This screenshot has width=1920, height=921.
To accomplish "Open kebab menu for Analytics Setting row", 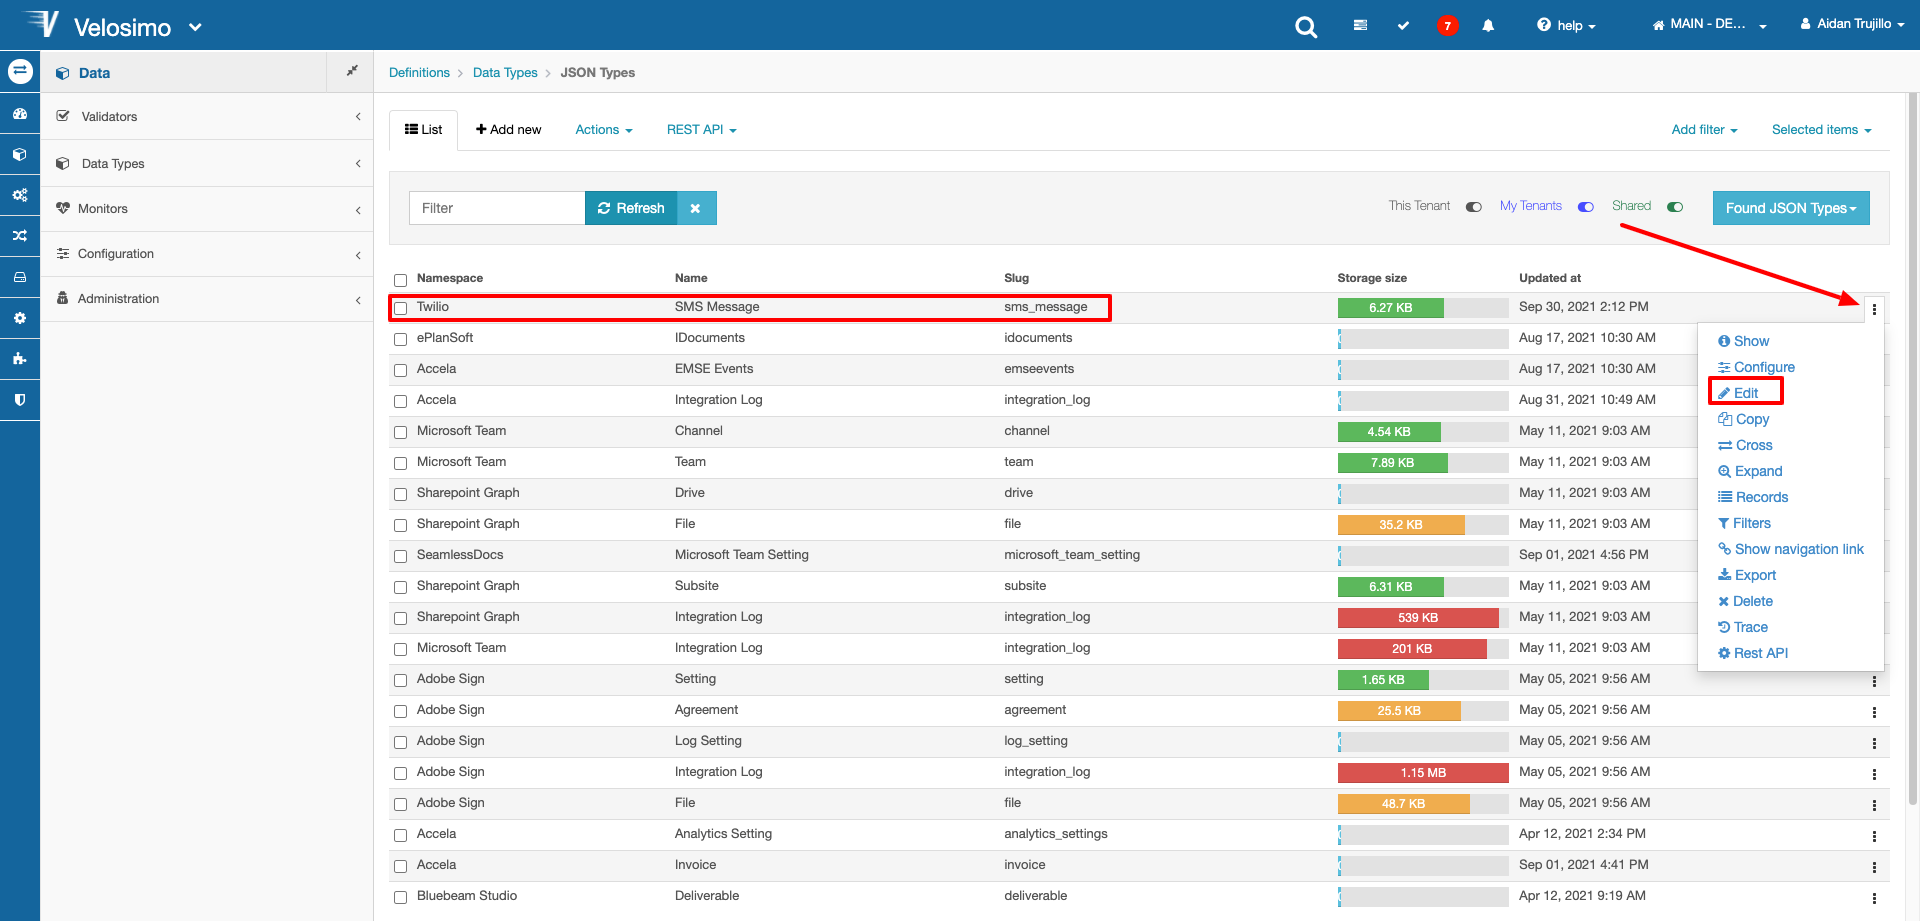I will click(1874, 836).
